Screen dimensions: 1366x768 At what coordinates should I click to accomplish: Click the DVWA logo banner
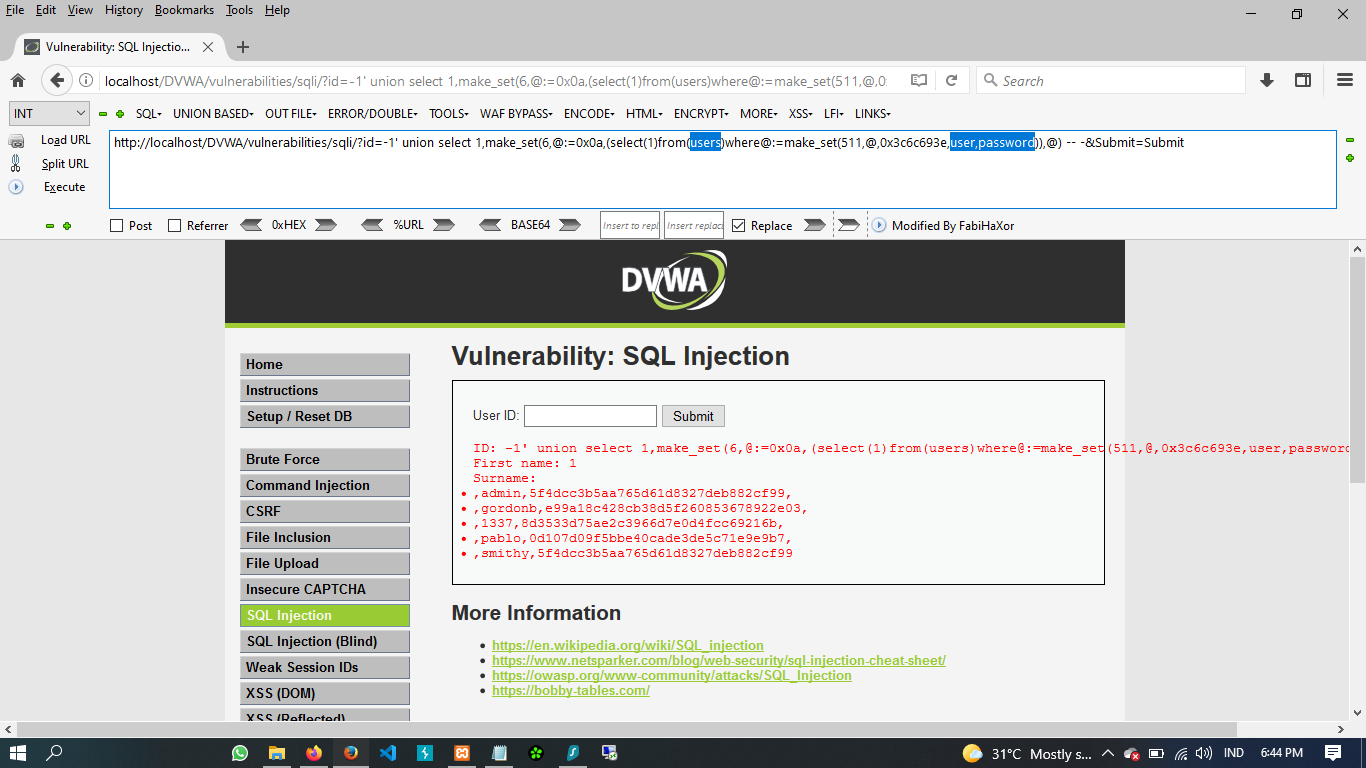pos(675,280)
